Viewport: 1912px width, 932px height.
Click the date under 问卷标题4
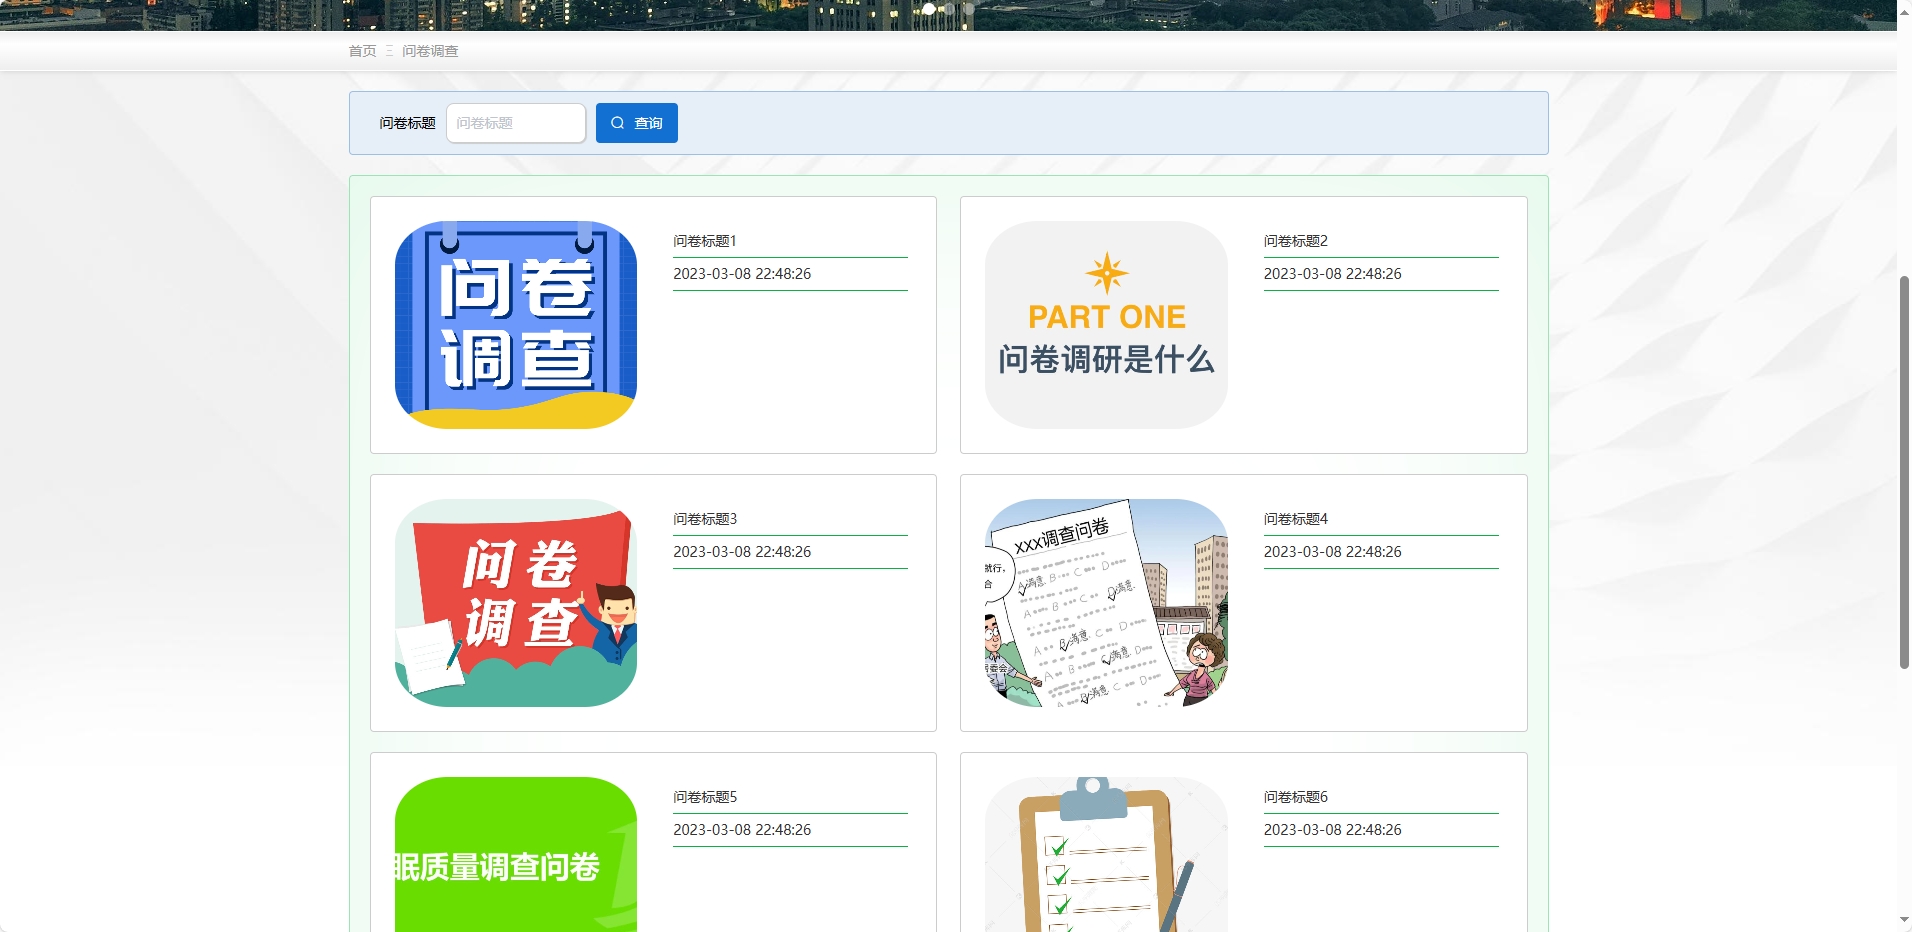[x=1333, y=552]
